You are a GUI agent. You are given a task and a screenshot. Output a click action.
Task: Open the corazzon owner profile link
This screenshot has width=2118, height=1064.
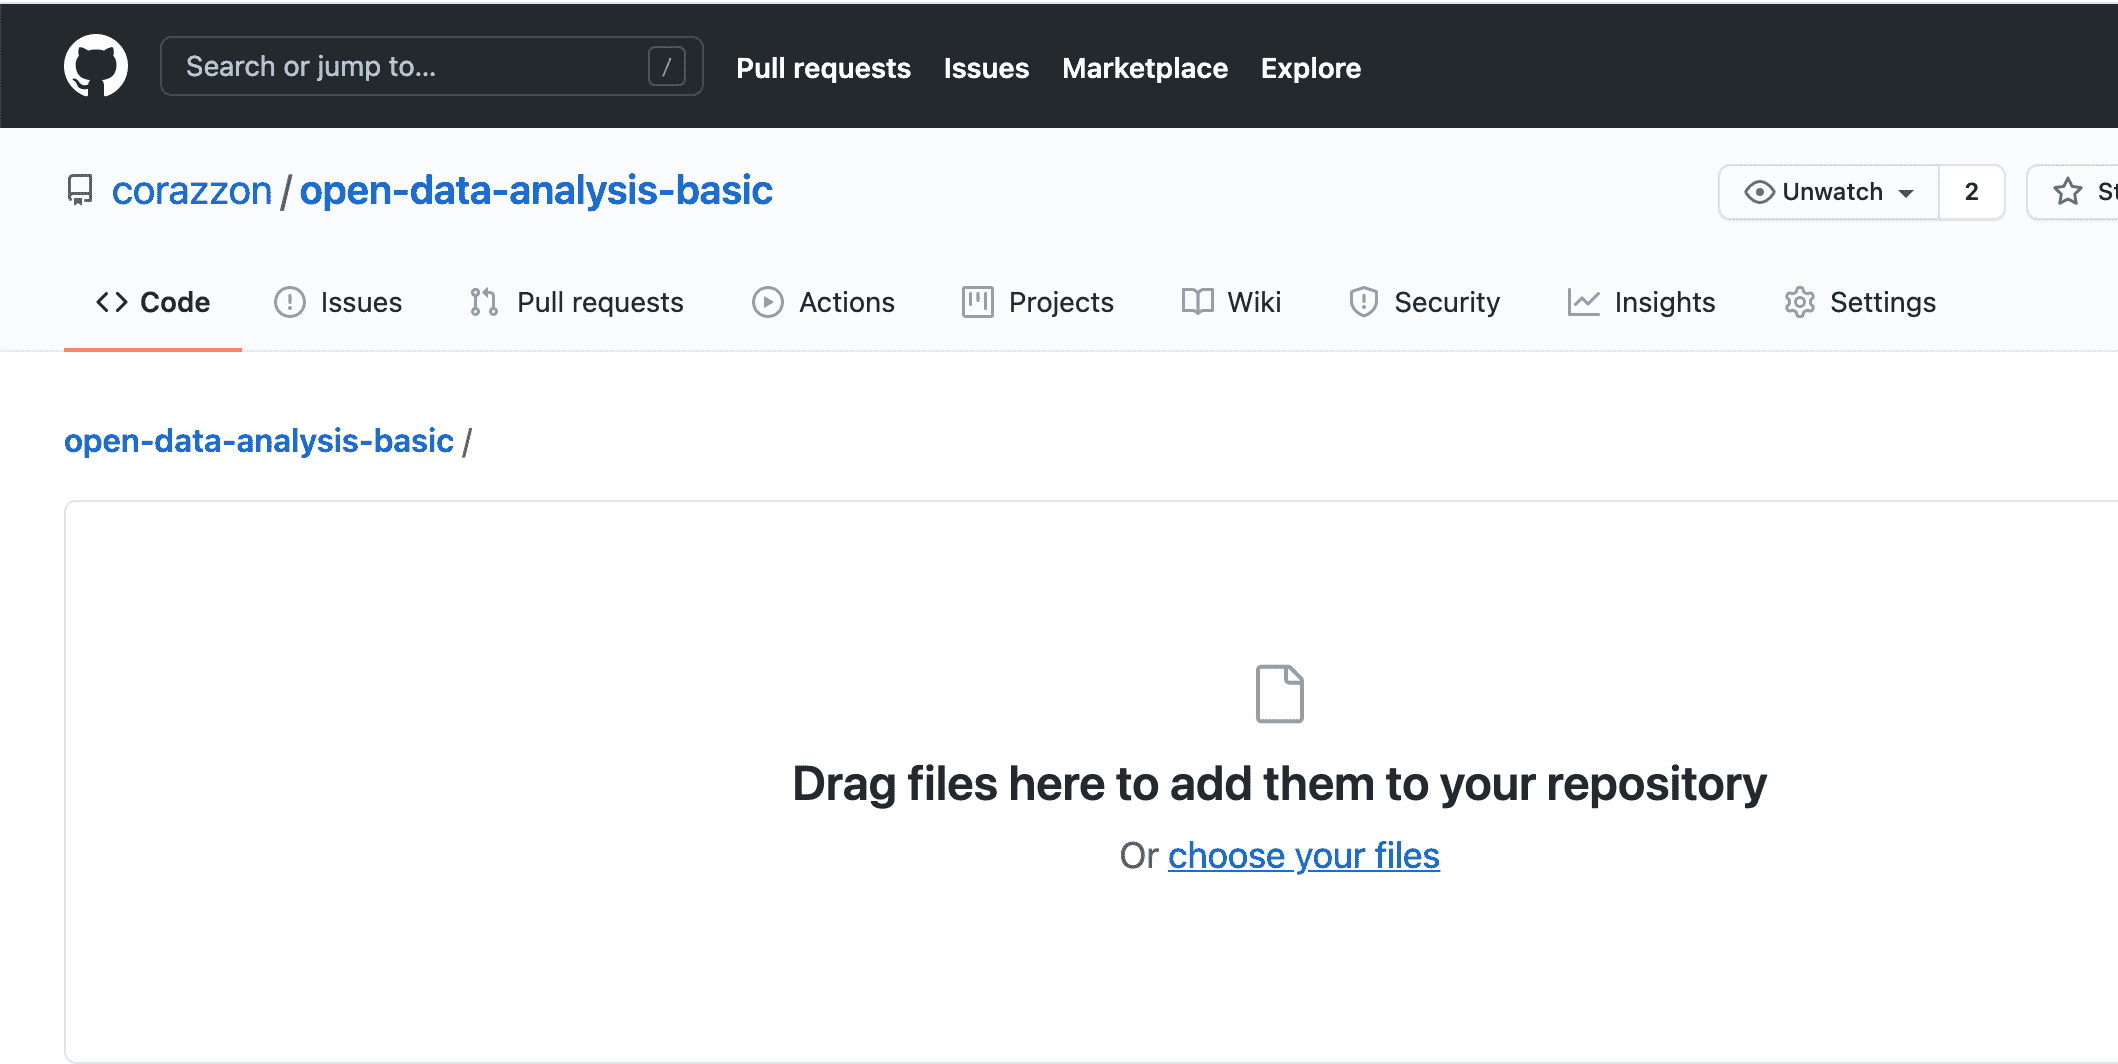192,190
